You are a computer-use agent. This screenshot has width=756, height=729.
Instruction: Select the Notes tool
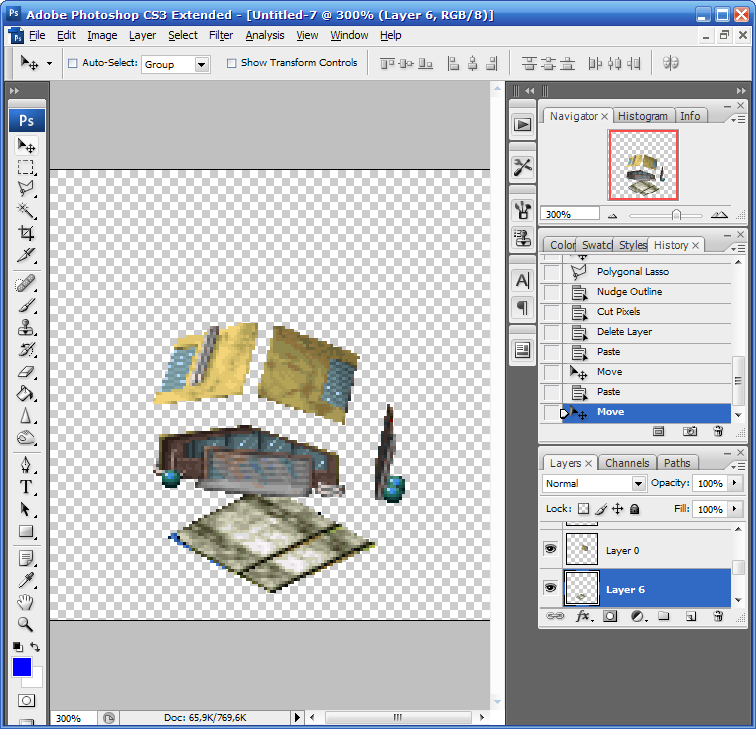pyautogui.click(x=26, y=559)
